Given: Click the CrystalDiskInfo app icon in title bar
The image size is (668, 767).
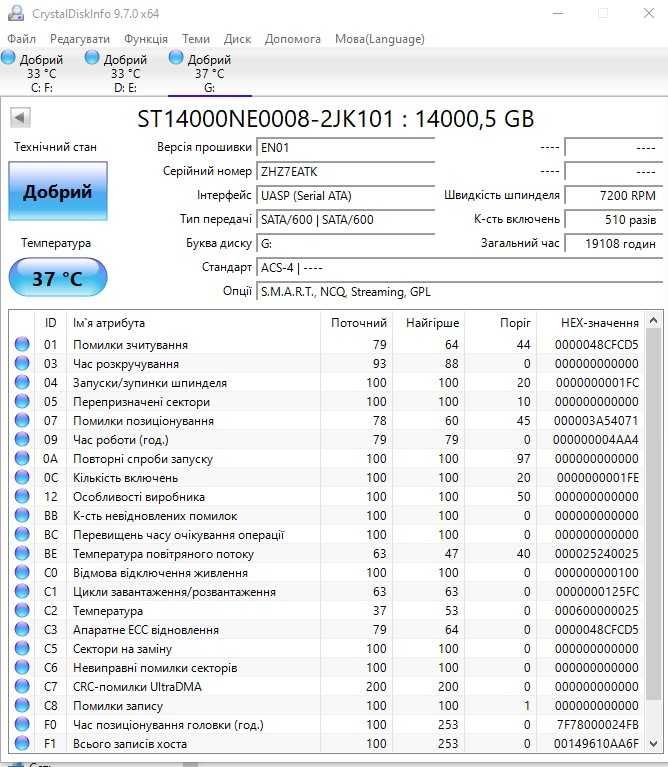Looking at the screenshot, I should (16, 13).
